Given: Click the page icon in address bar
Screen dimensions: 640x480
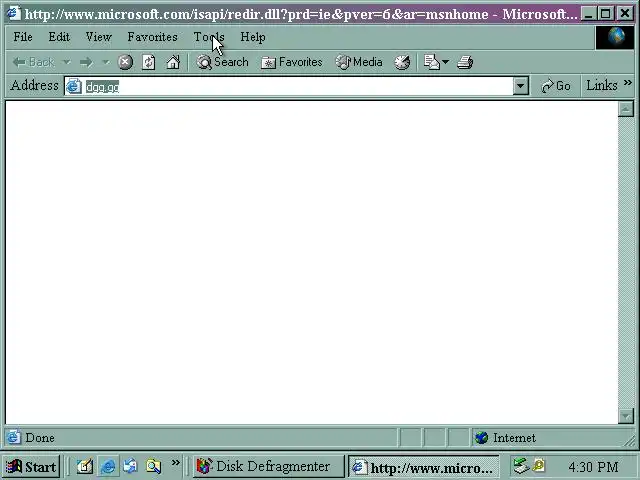Looking at the screenshot, I should [x=74, y=86].
